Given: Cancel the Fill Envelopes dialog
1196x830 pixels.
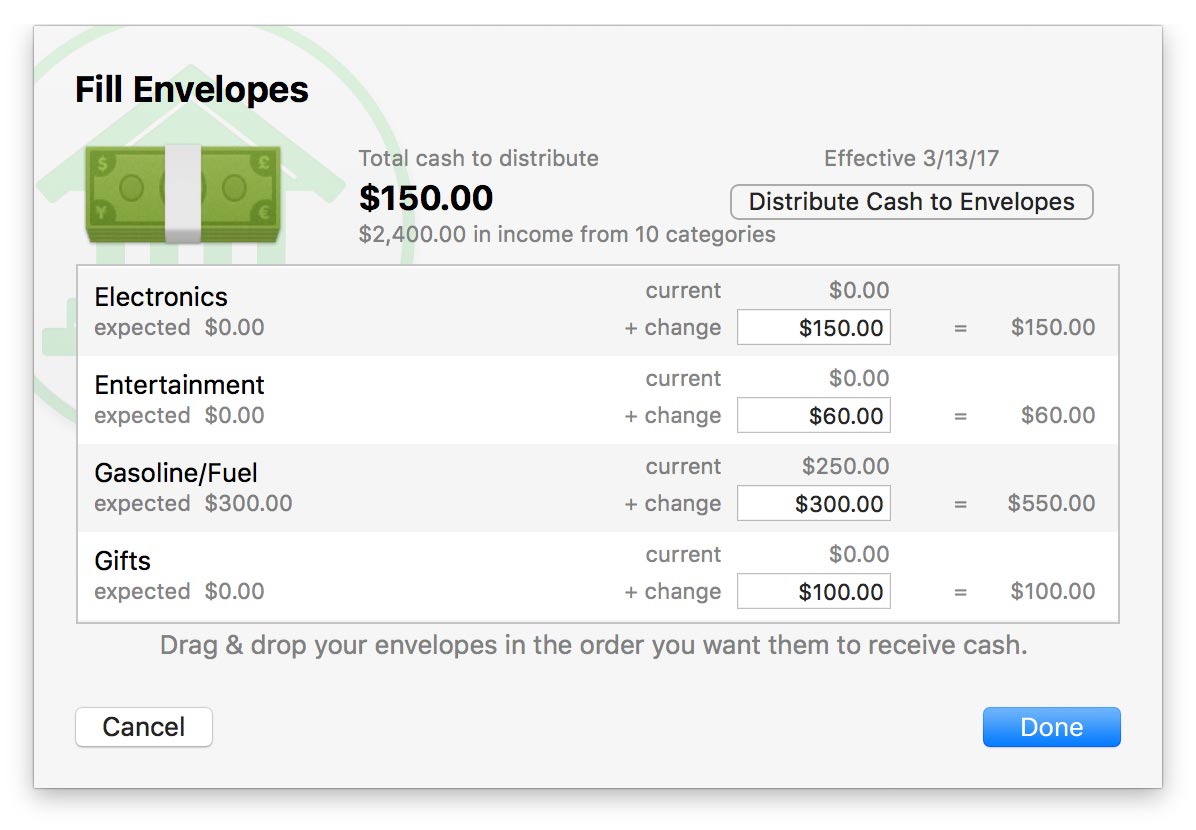Looking at the screenshot, I should coord(144,727).
